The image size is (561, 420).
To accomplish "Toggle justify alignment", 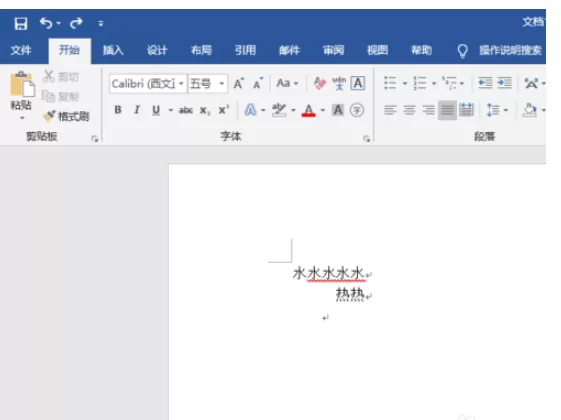I will click(x=447, y=110).
